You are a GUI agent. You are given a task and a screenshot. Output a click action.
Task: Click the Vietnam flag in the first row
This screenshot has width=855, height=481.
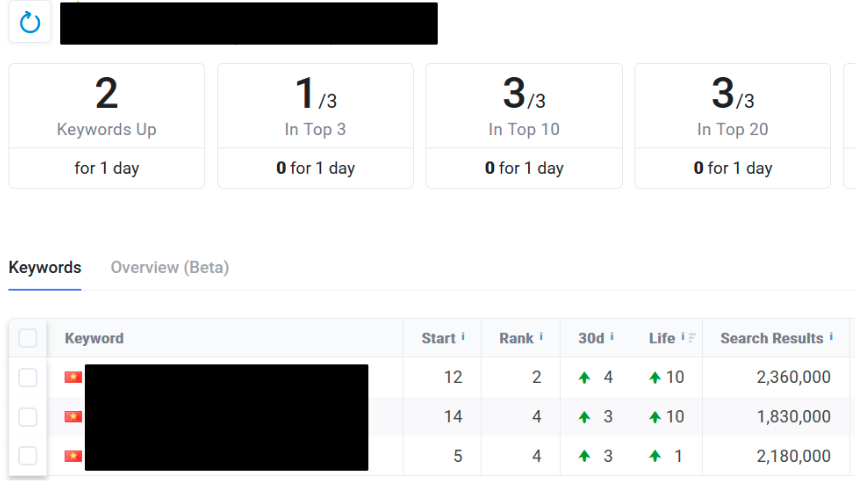73,377
